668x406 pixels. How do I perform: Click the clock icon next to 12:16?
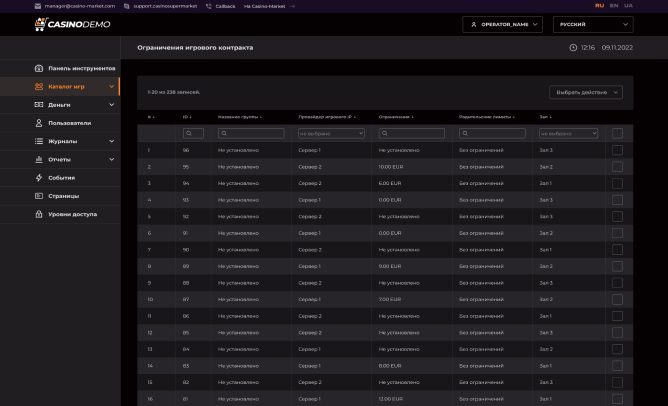click(x=572, y=47)
